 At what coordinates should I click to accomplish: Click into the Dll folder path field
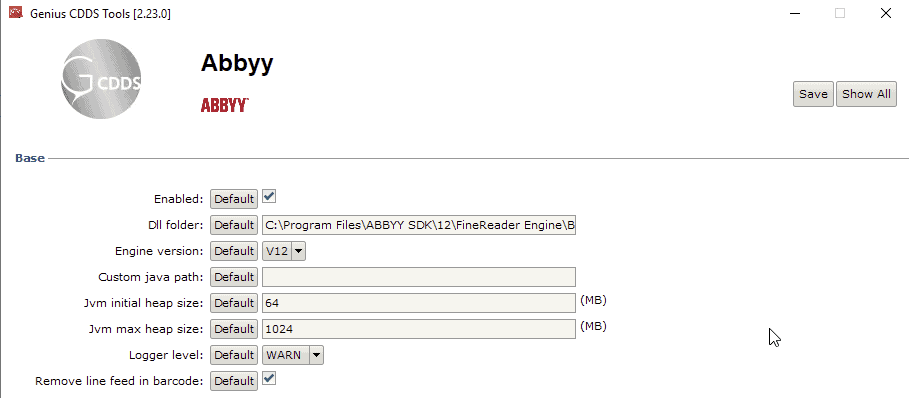coord(419,225)
